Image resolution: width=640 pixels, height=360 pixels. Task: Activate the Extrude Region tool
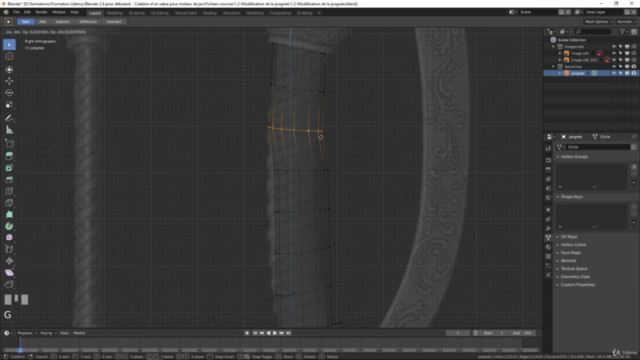click(x=9, y=156)
